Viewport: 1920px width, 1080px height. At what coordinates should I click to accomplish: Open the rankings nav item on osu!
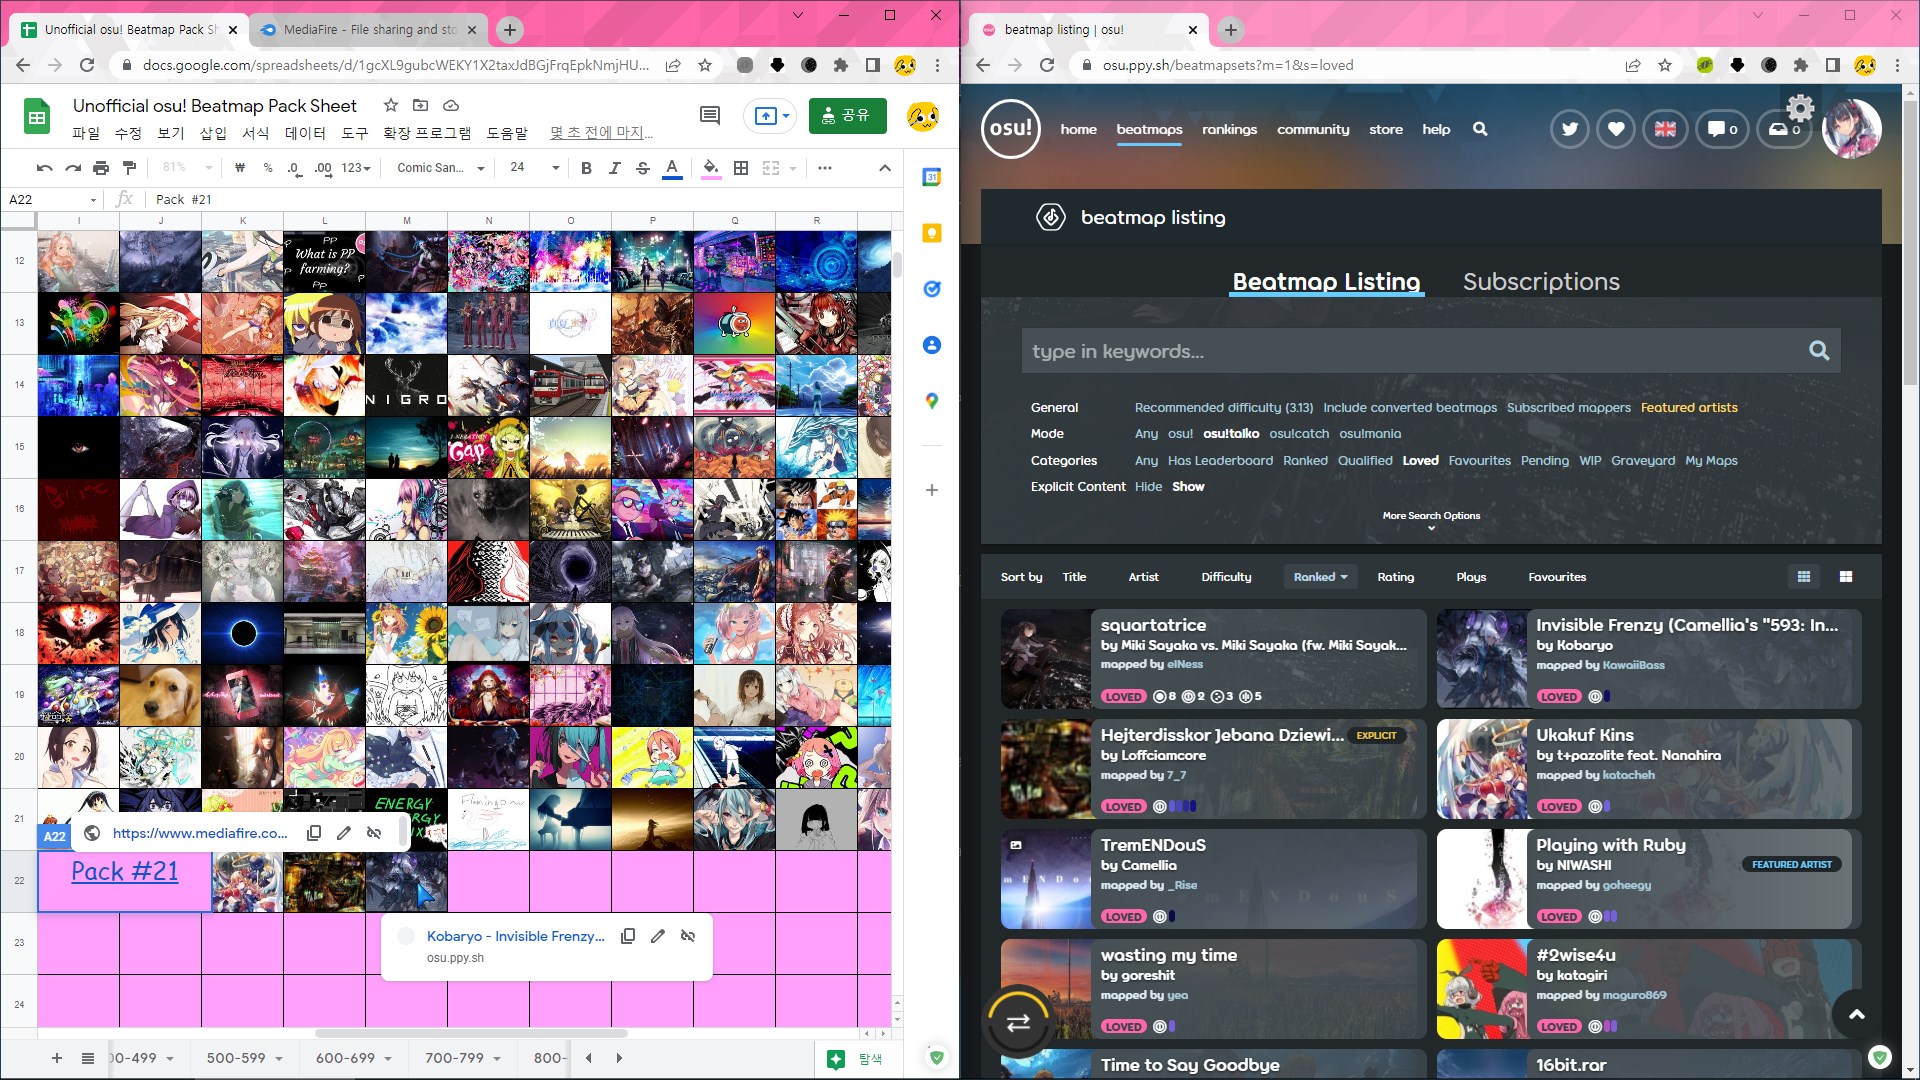tap(1229, 129)
